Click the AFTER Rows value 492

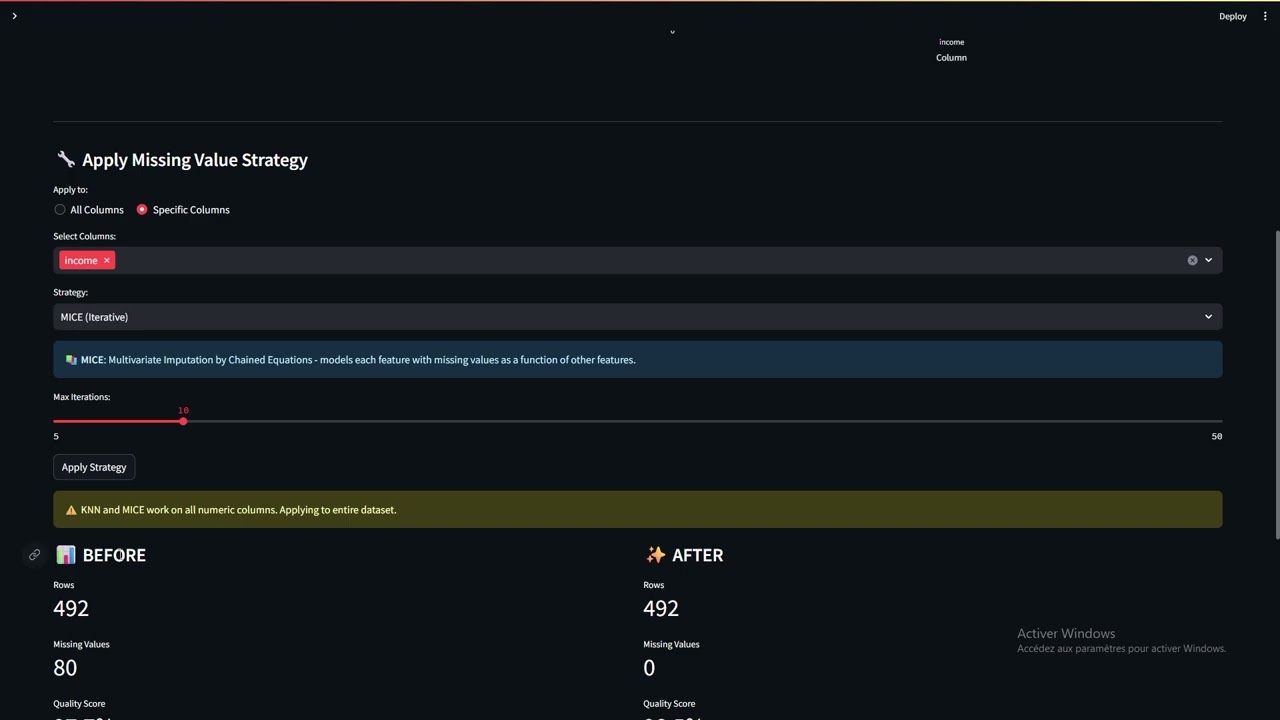click(661, 608)
